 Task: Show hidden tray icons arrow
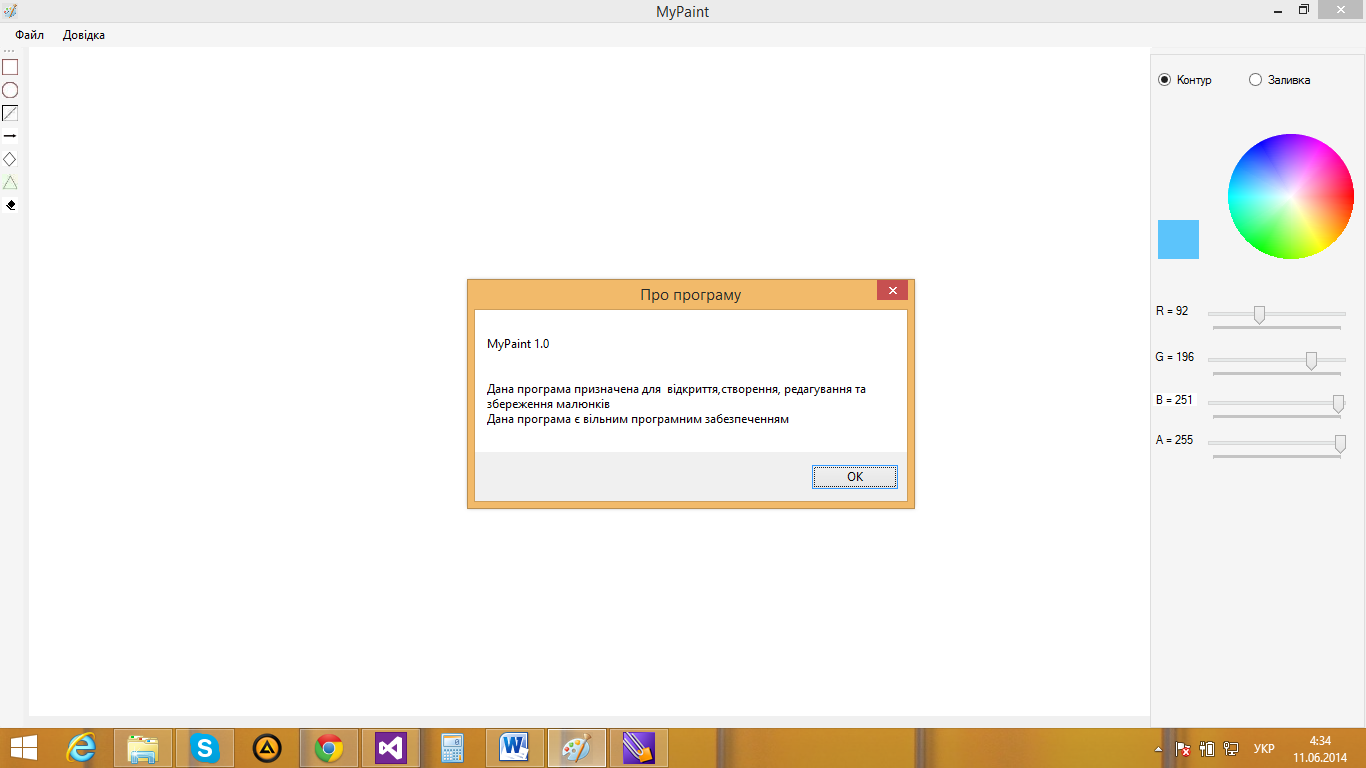[x=1159, y=748]
